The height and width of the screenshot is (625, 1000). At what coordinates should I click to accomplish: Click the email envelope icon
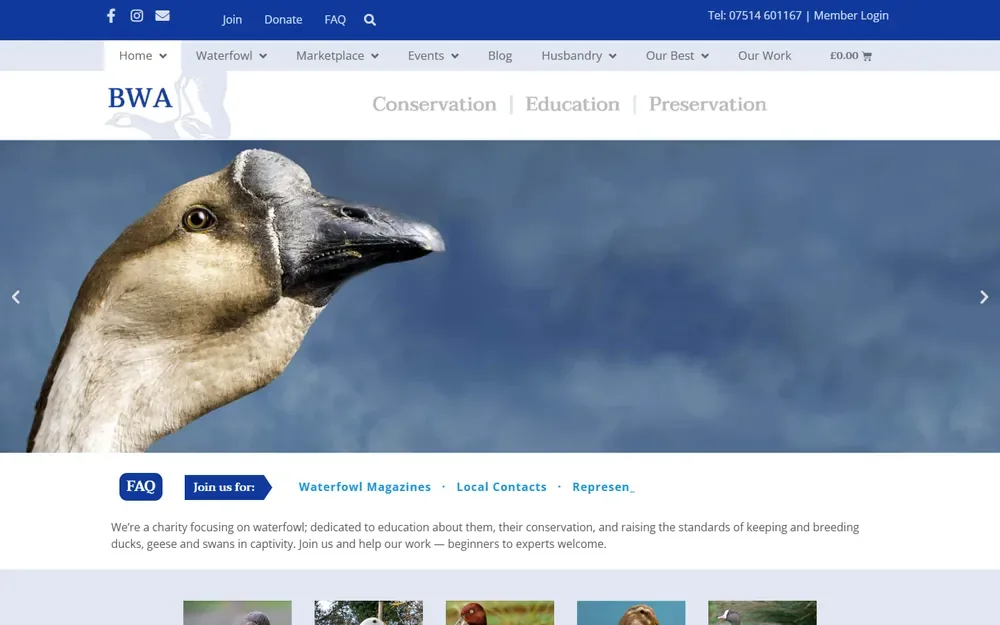163,15
